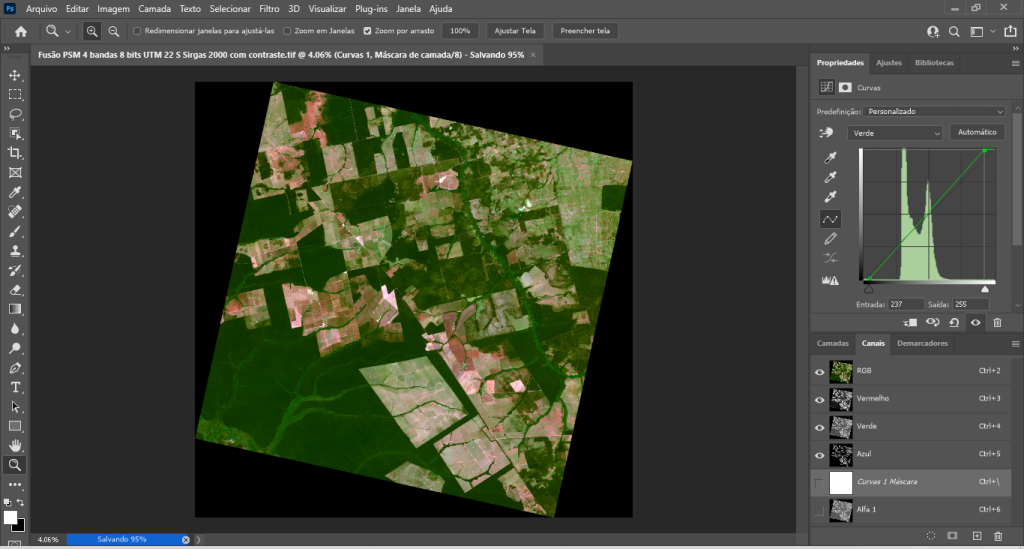The image size is (1024, 549).
Task: Select the Eraser tool
Action: (15, 289)
